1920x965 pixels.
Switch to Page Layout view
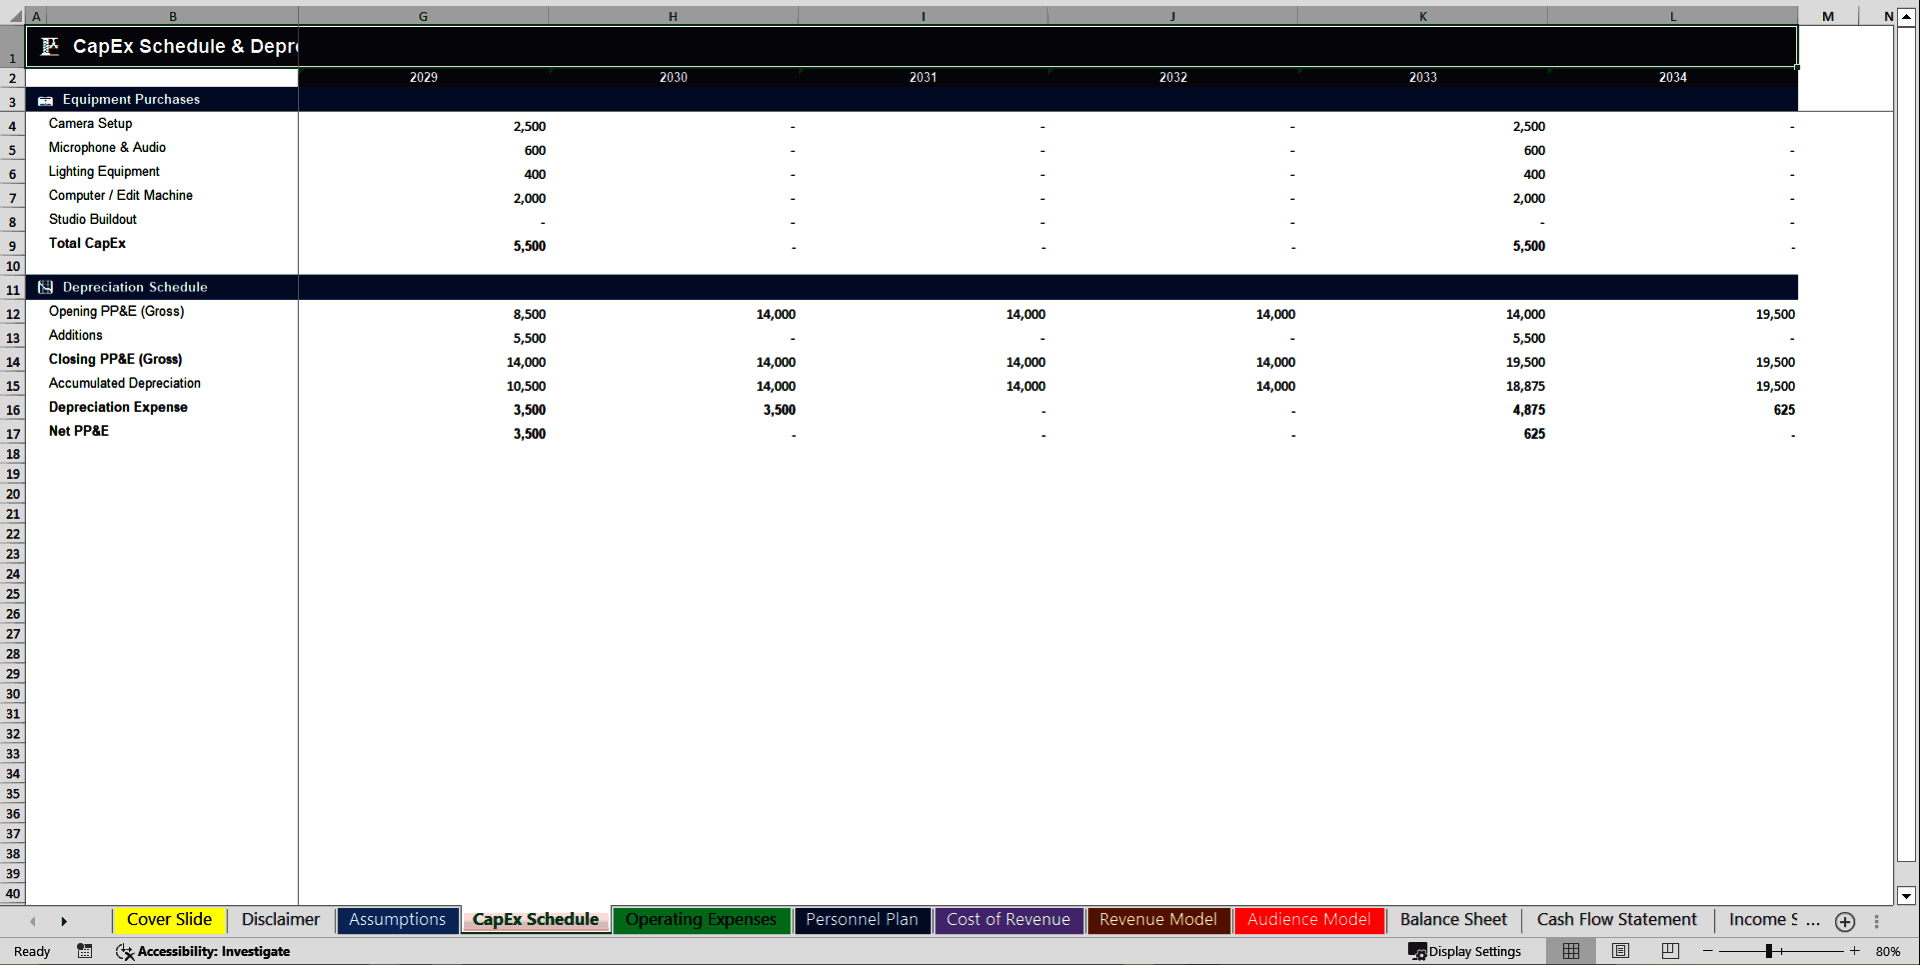pos(1620,951)
